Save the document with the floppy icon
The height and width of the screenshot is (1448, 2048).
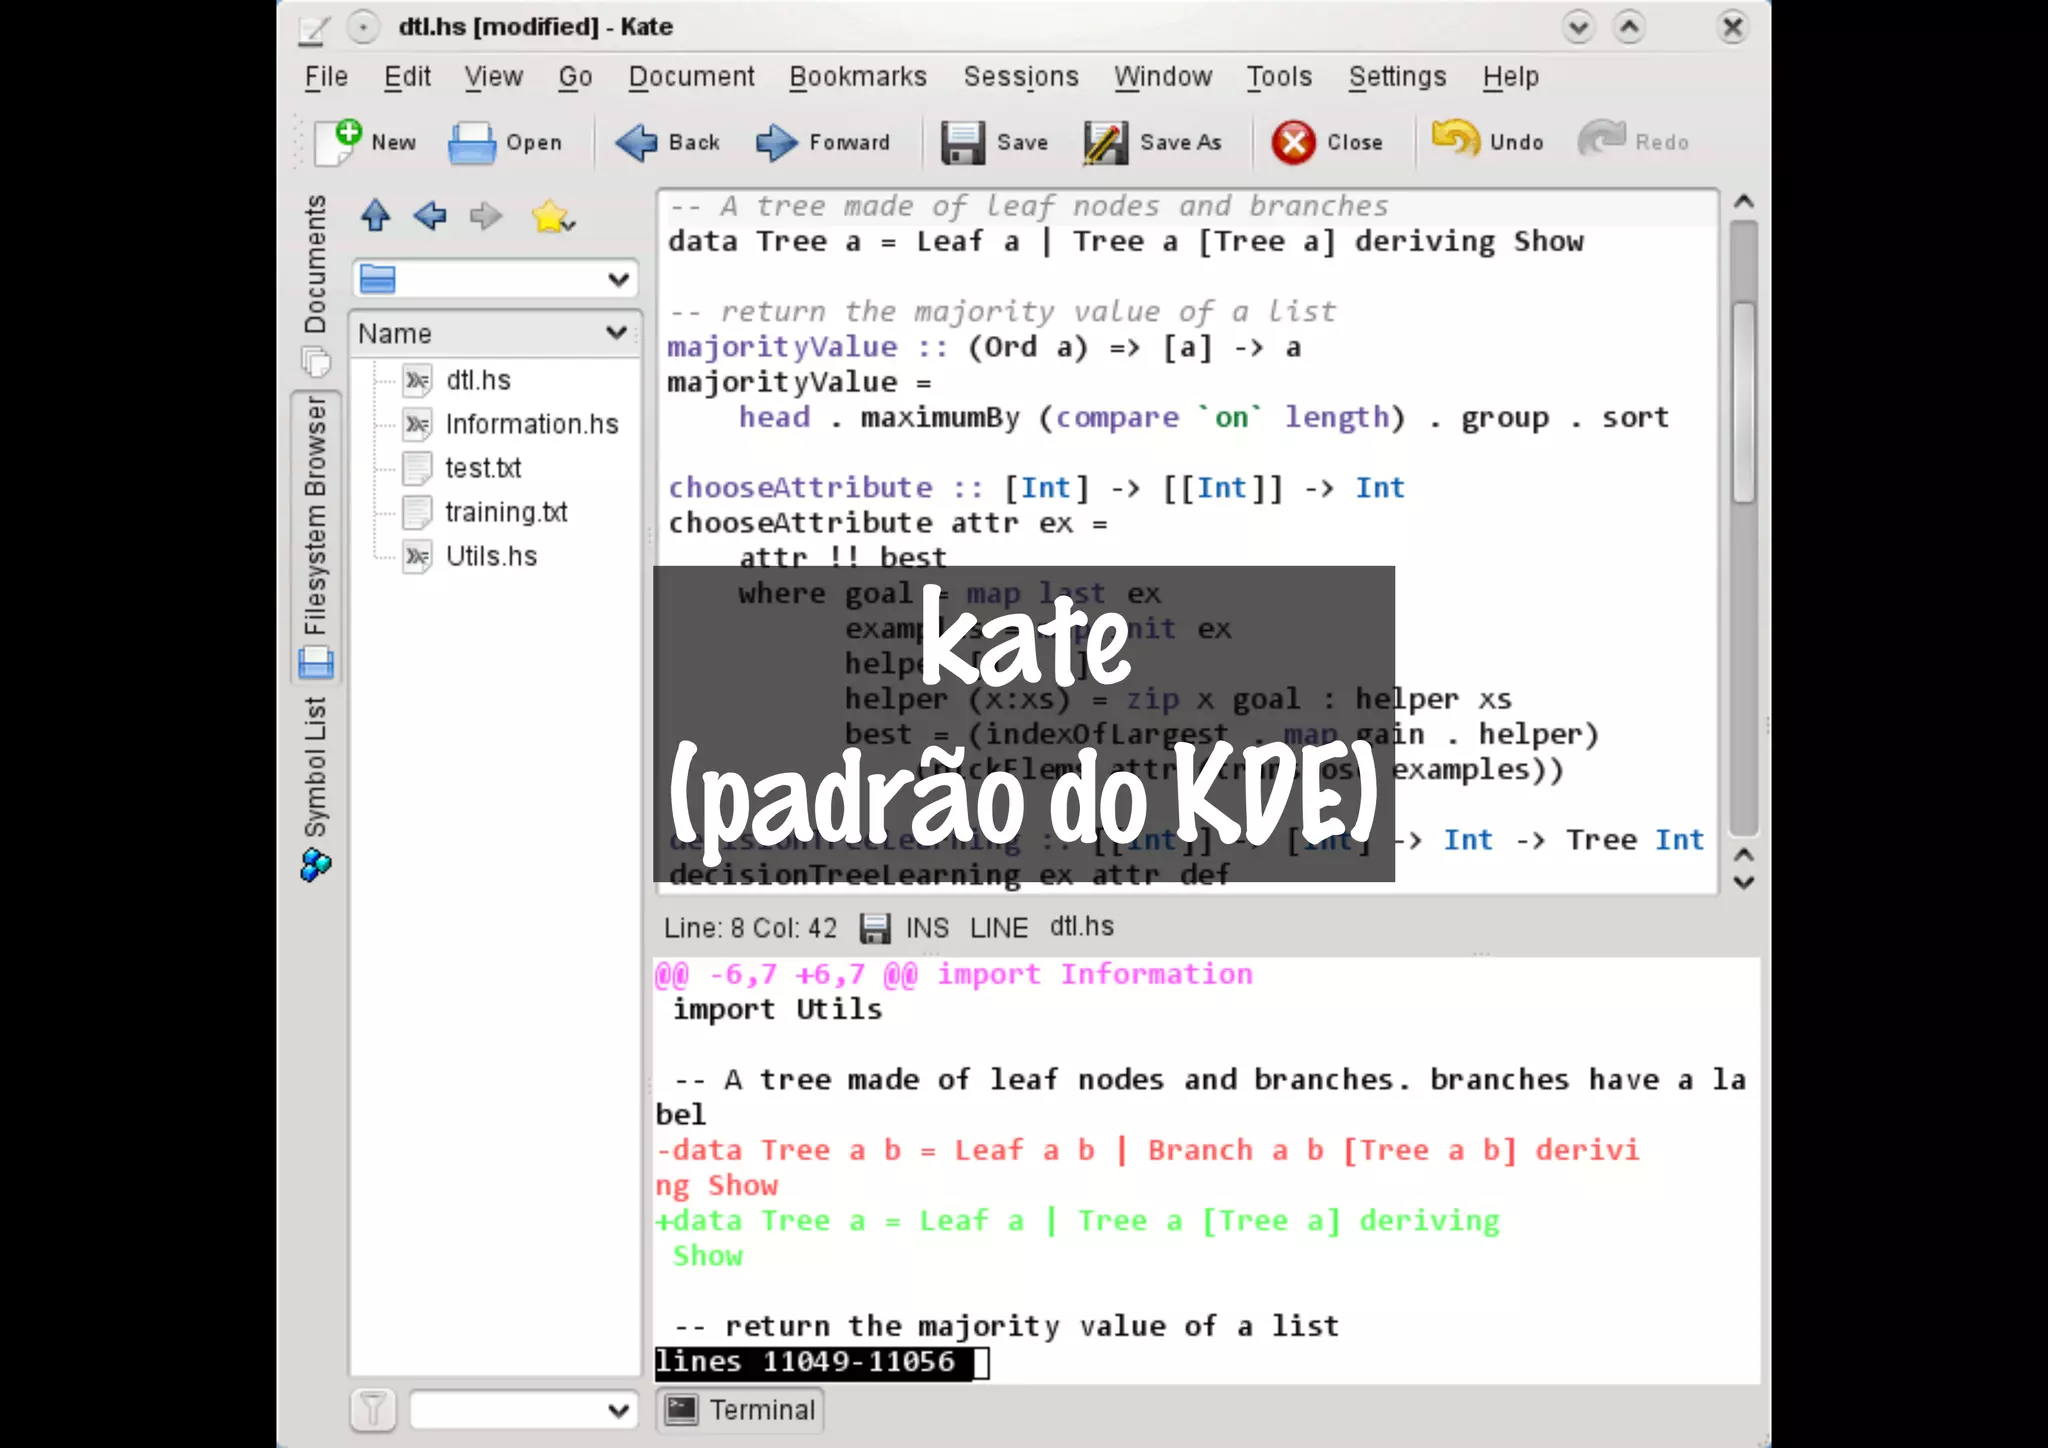(963, 143)
